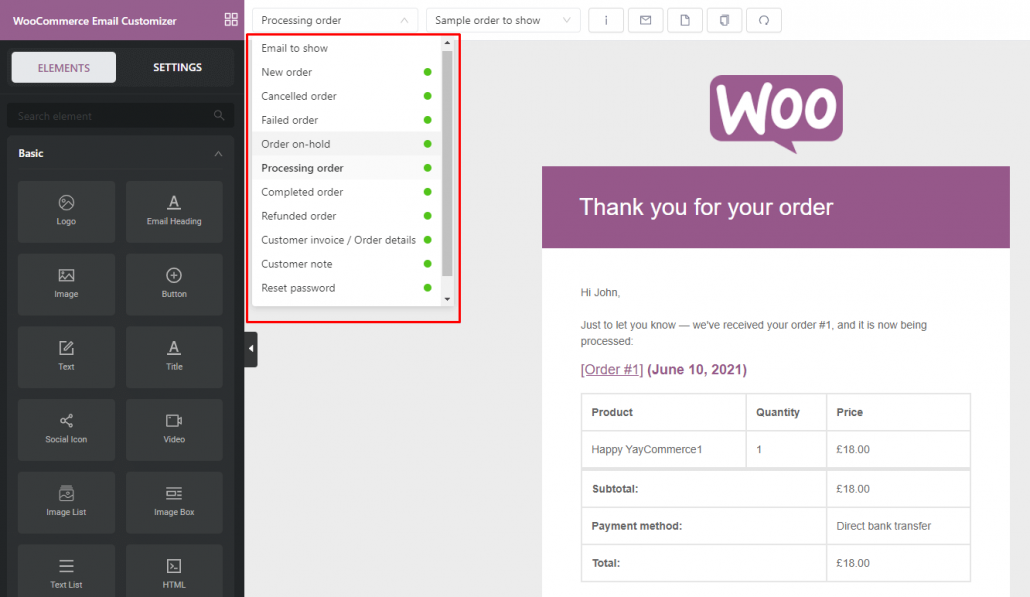
Task: Open the Sample order to show dropdown
Action: point(503,20)
